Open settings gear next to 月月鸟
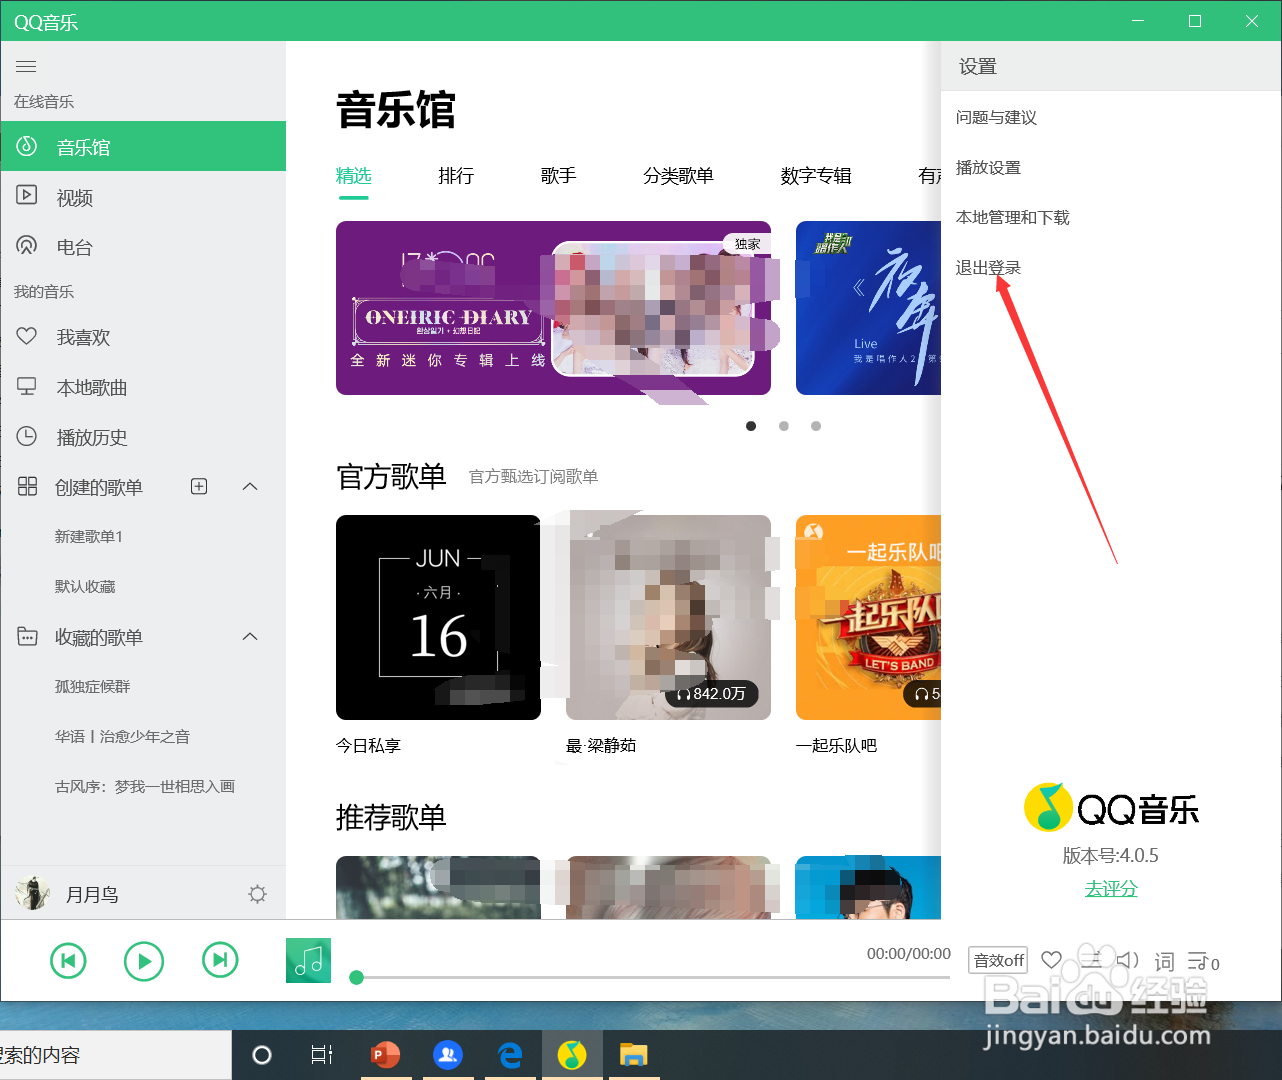 tap(257, 894)
